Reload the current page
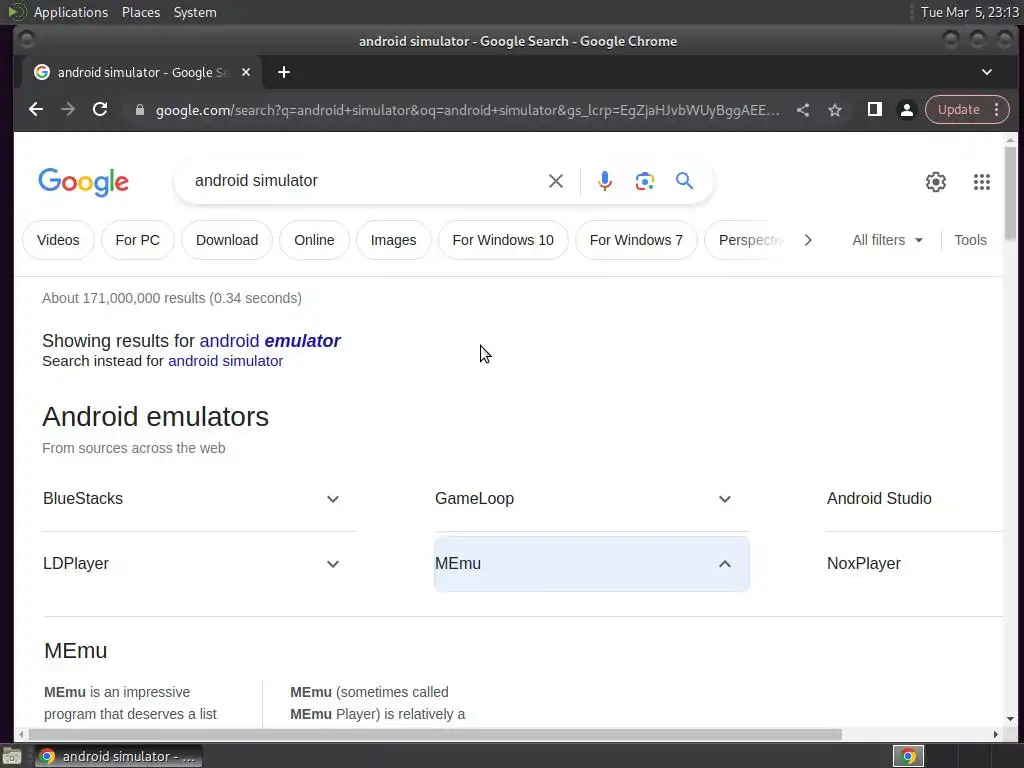 (x=100, y=110)
